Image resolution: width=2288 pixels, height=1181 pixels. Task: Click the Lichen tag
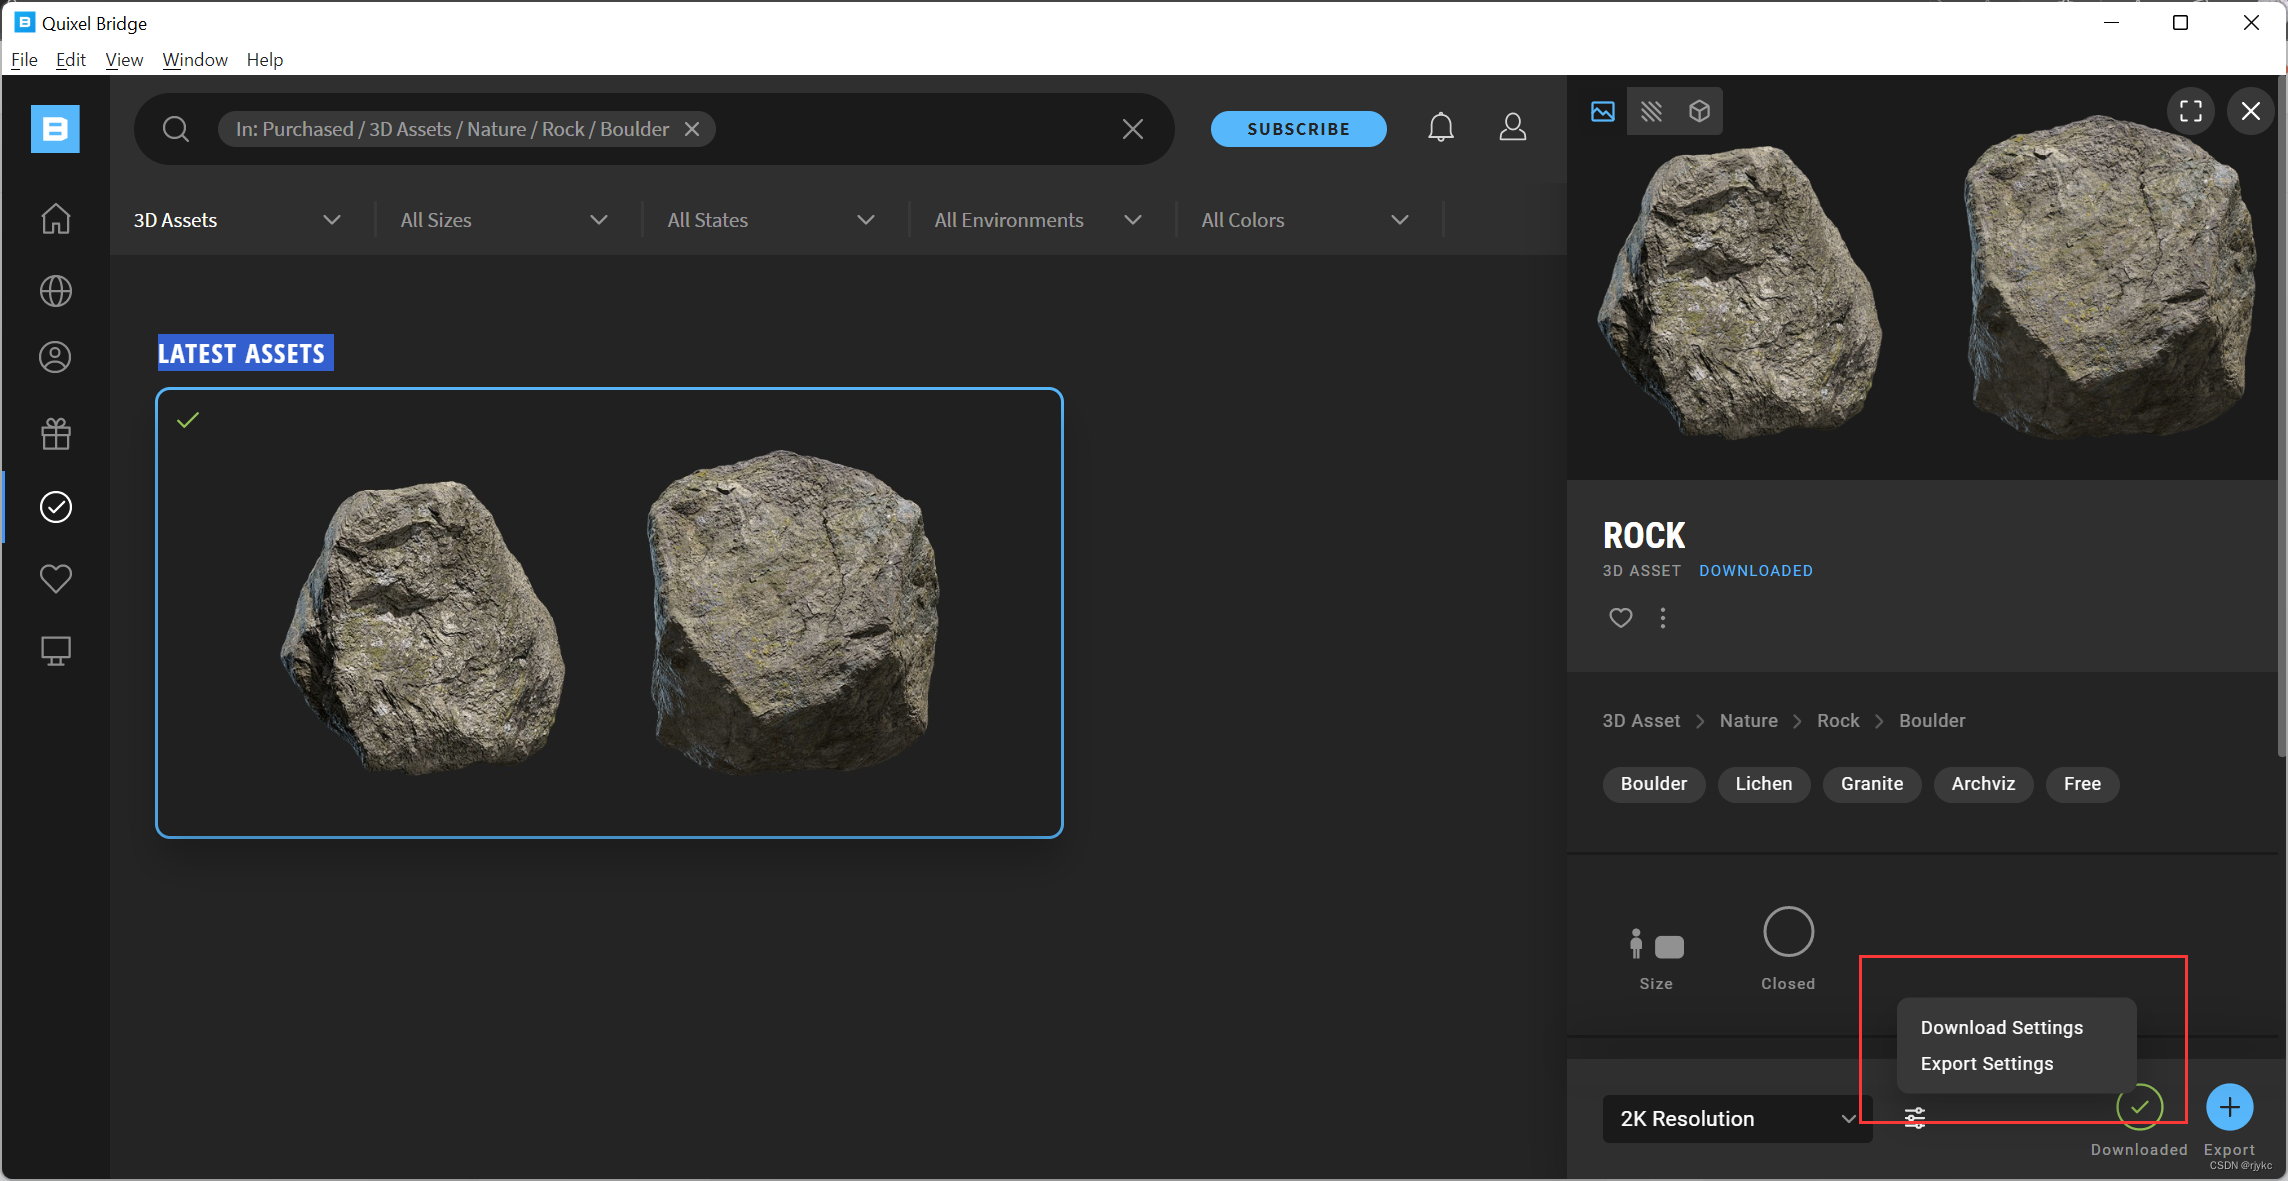(x=1763, y=784)
